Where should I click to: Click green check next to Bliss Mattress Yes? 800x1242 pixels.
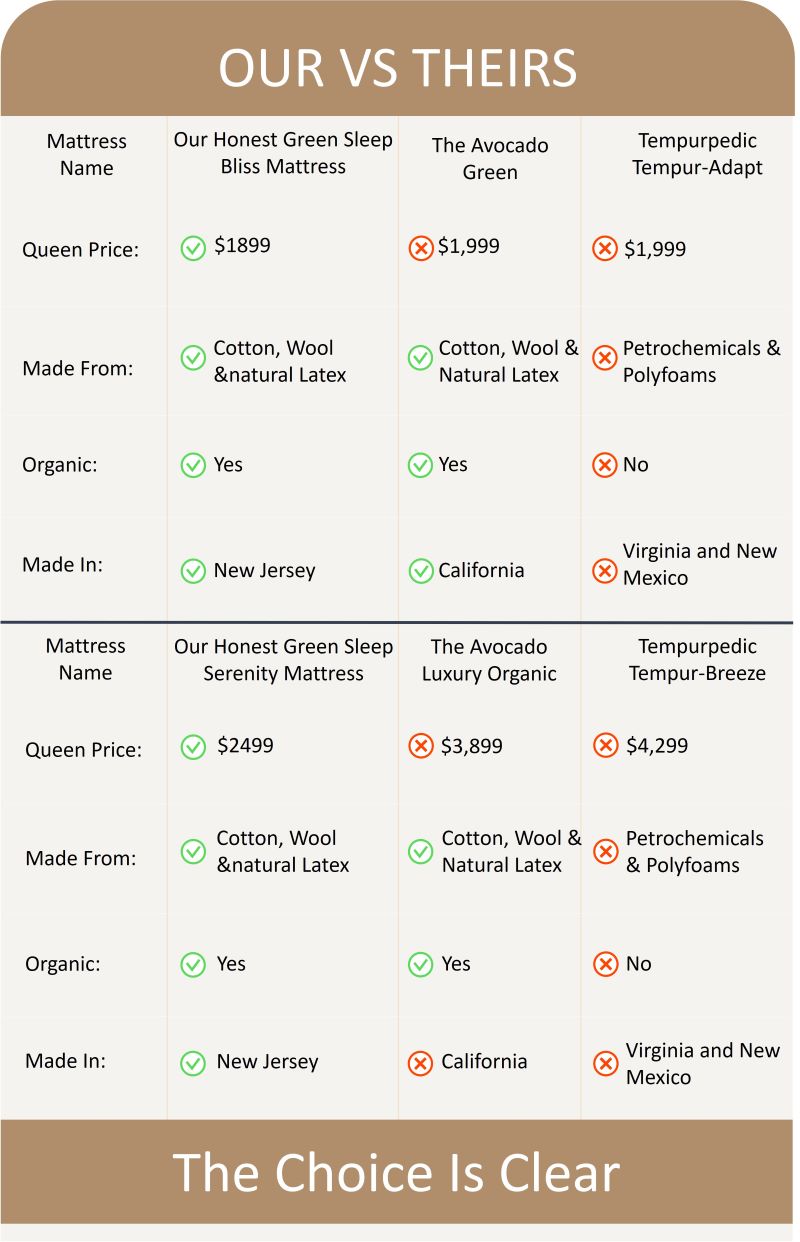point(193,465)
